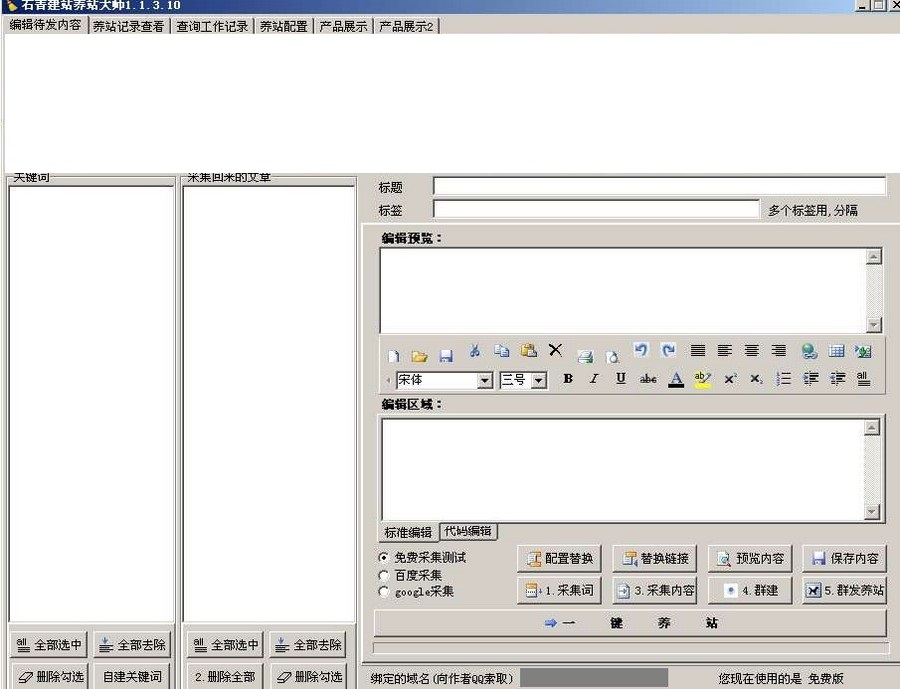Switch to the 养站配置 tab

pos(283,26)
